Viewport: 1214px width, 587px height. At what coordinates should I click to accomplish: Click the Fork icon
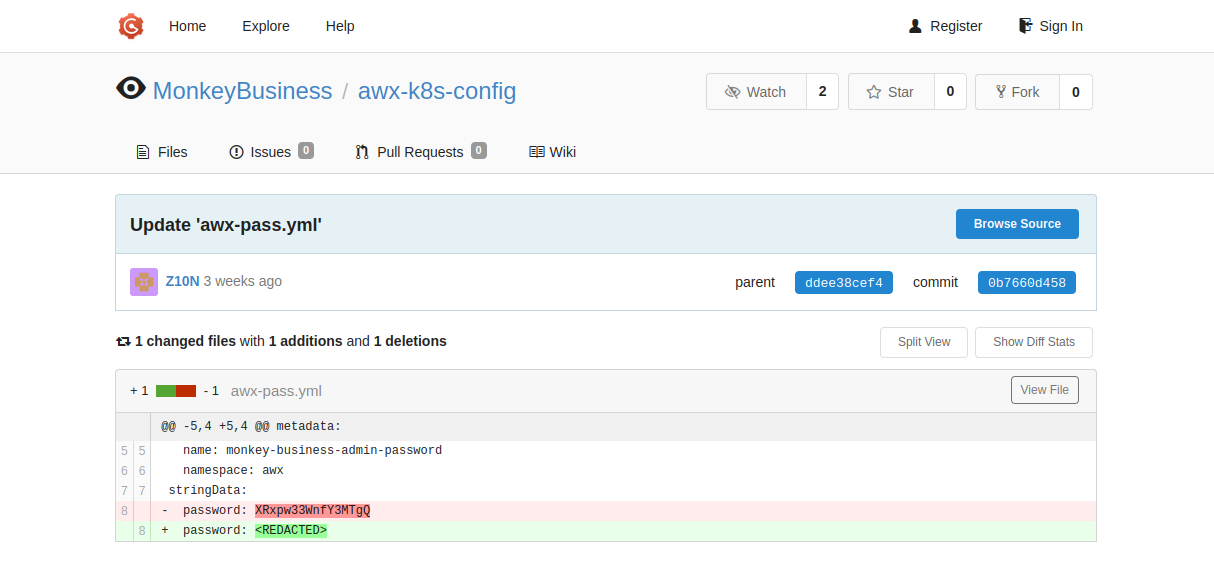click(x=998, y=91)
